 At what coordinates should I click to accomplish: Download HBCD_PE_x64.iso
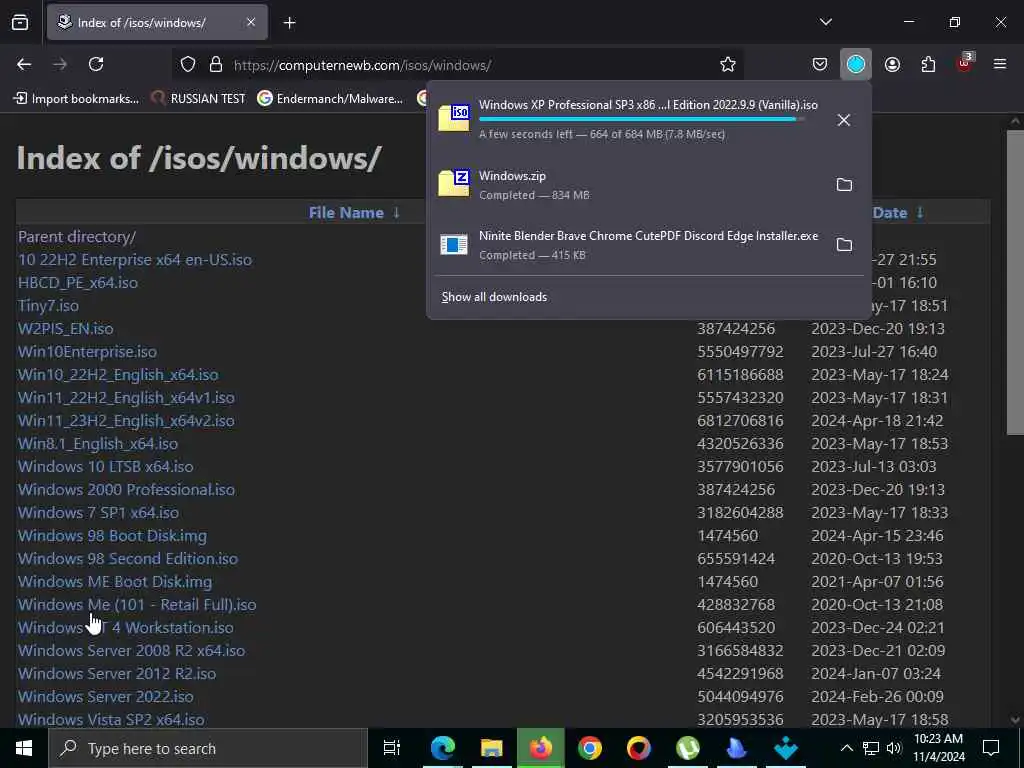click(x=78, y=283)
